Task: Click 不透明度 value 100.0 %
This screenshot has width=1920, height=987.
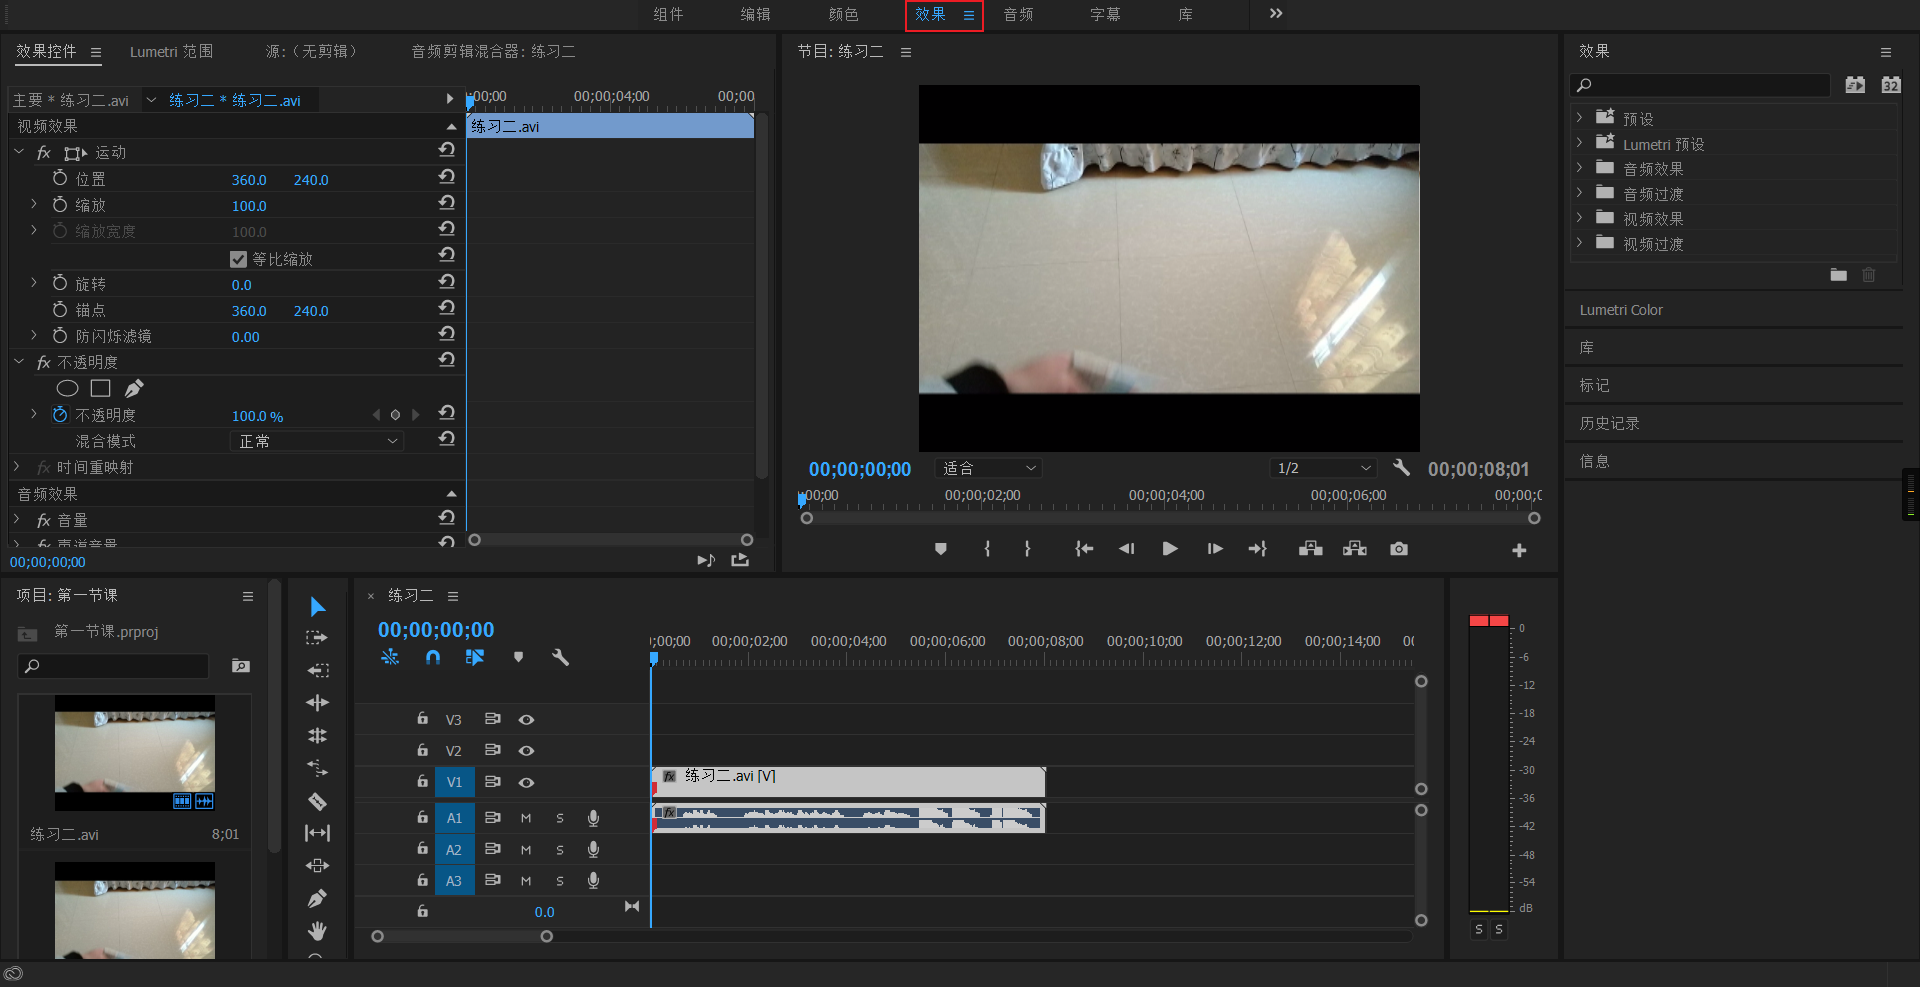Action: click(x=257, y=416)
